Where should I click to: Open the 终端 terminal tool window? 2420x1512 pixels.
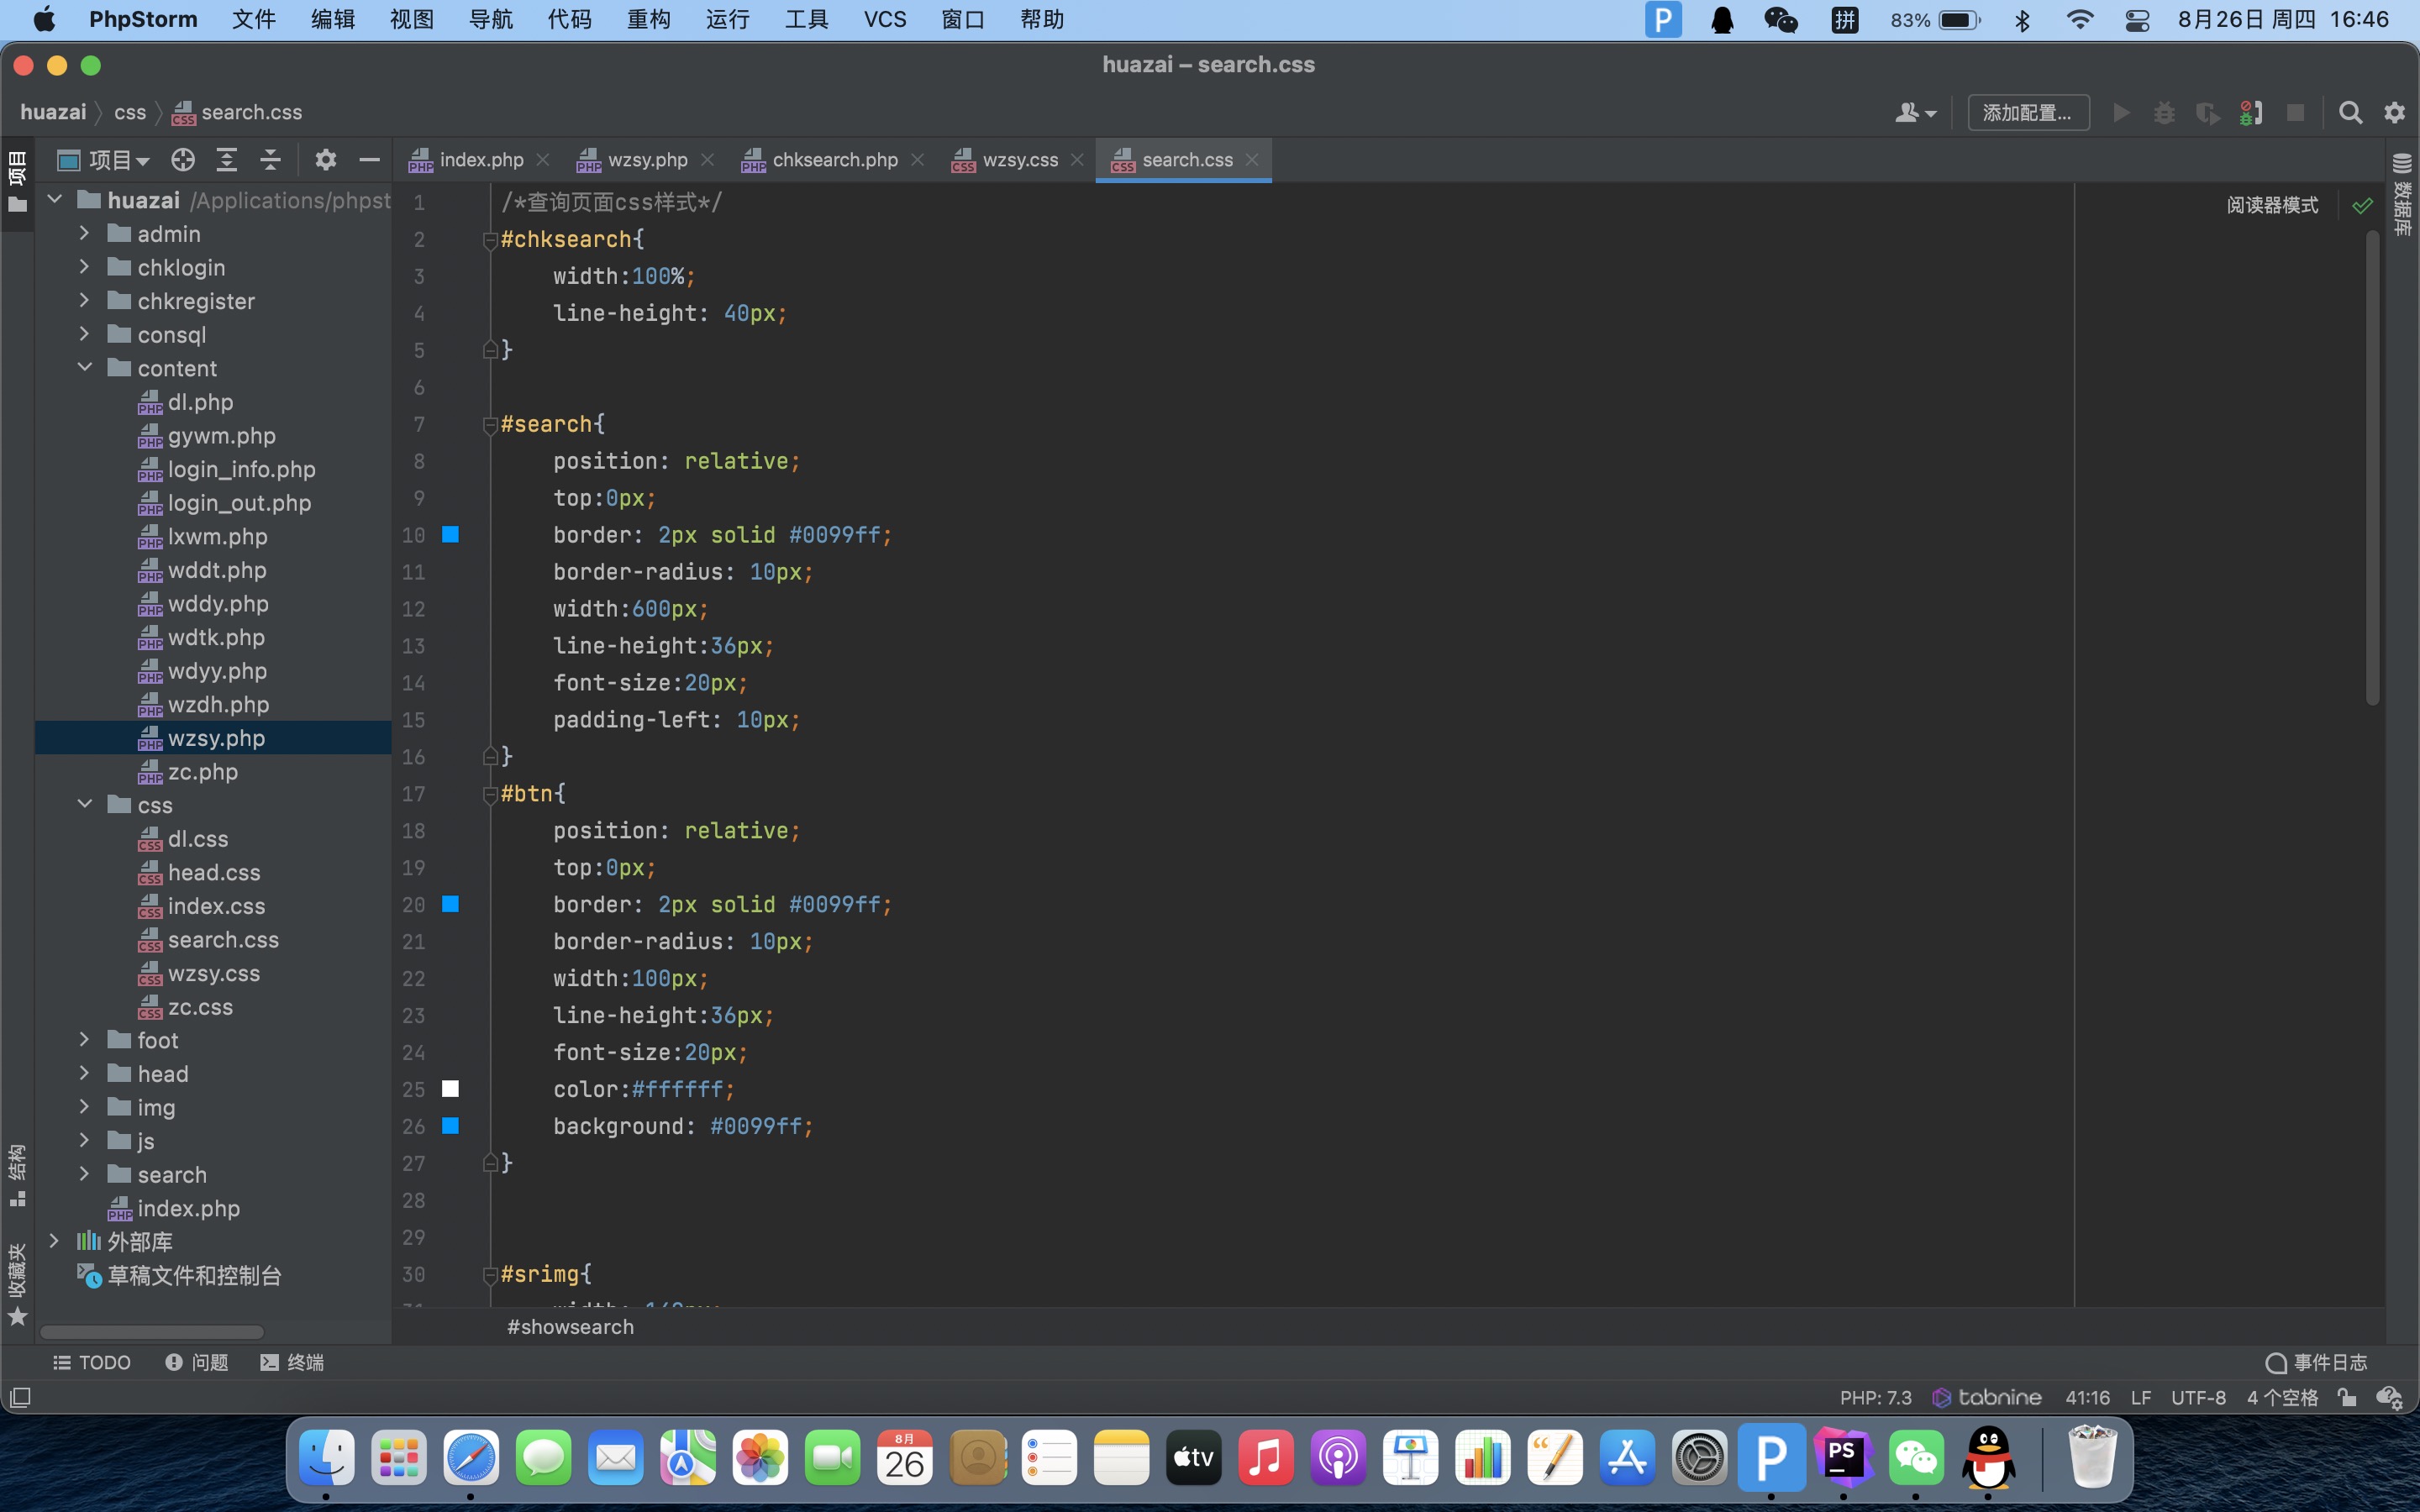point(292,1362)
